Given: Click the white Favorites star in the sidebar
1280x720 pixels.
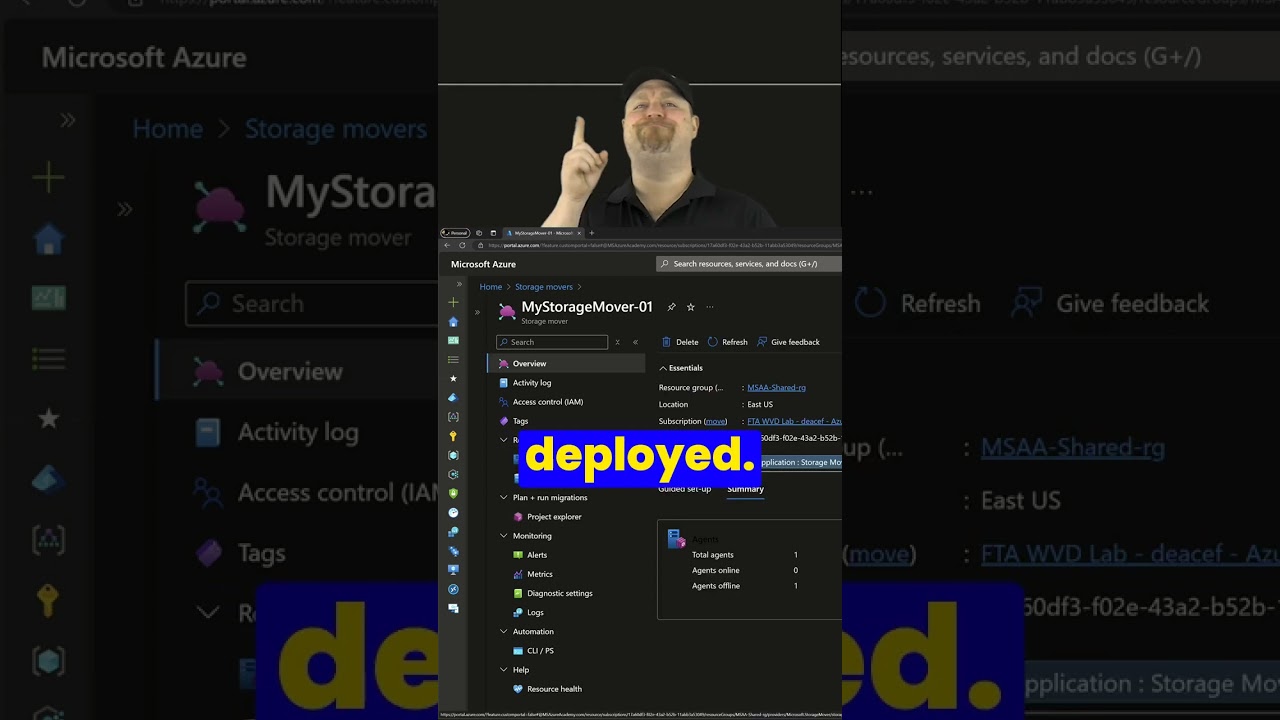Looking at the screenshot, I should point(453,378).
